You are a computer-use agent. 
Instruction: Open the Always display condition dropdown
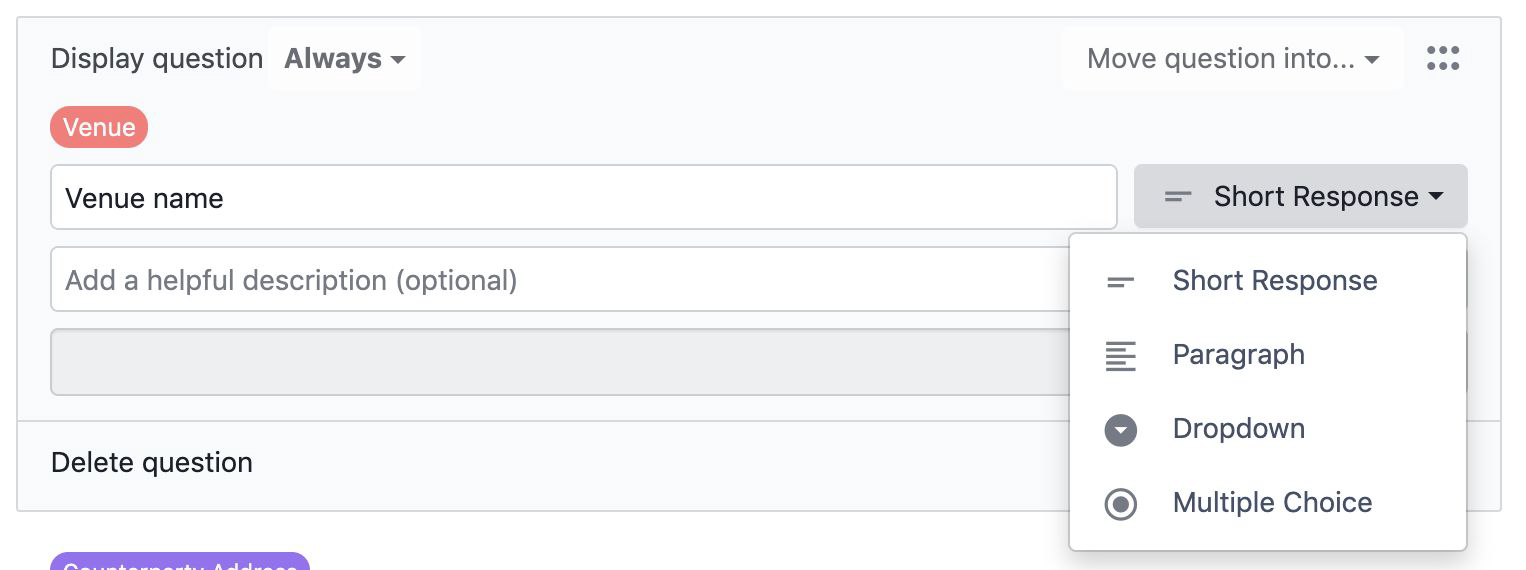(344, 59)
